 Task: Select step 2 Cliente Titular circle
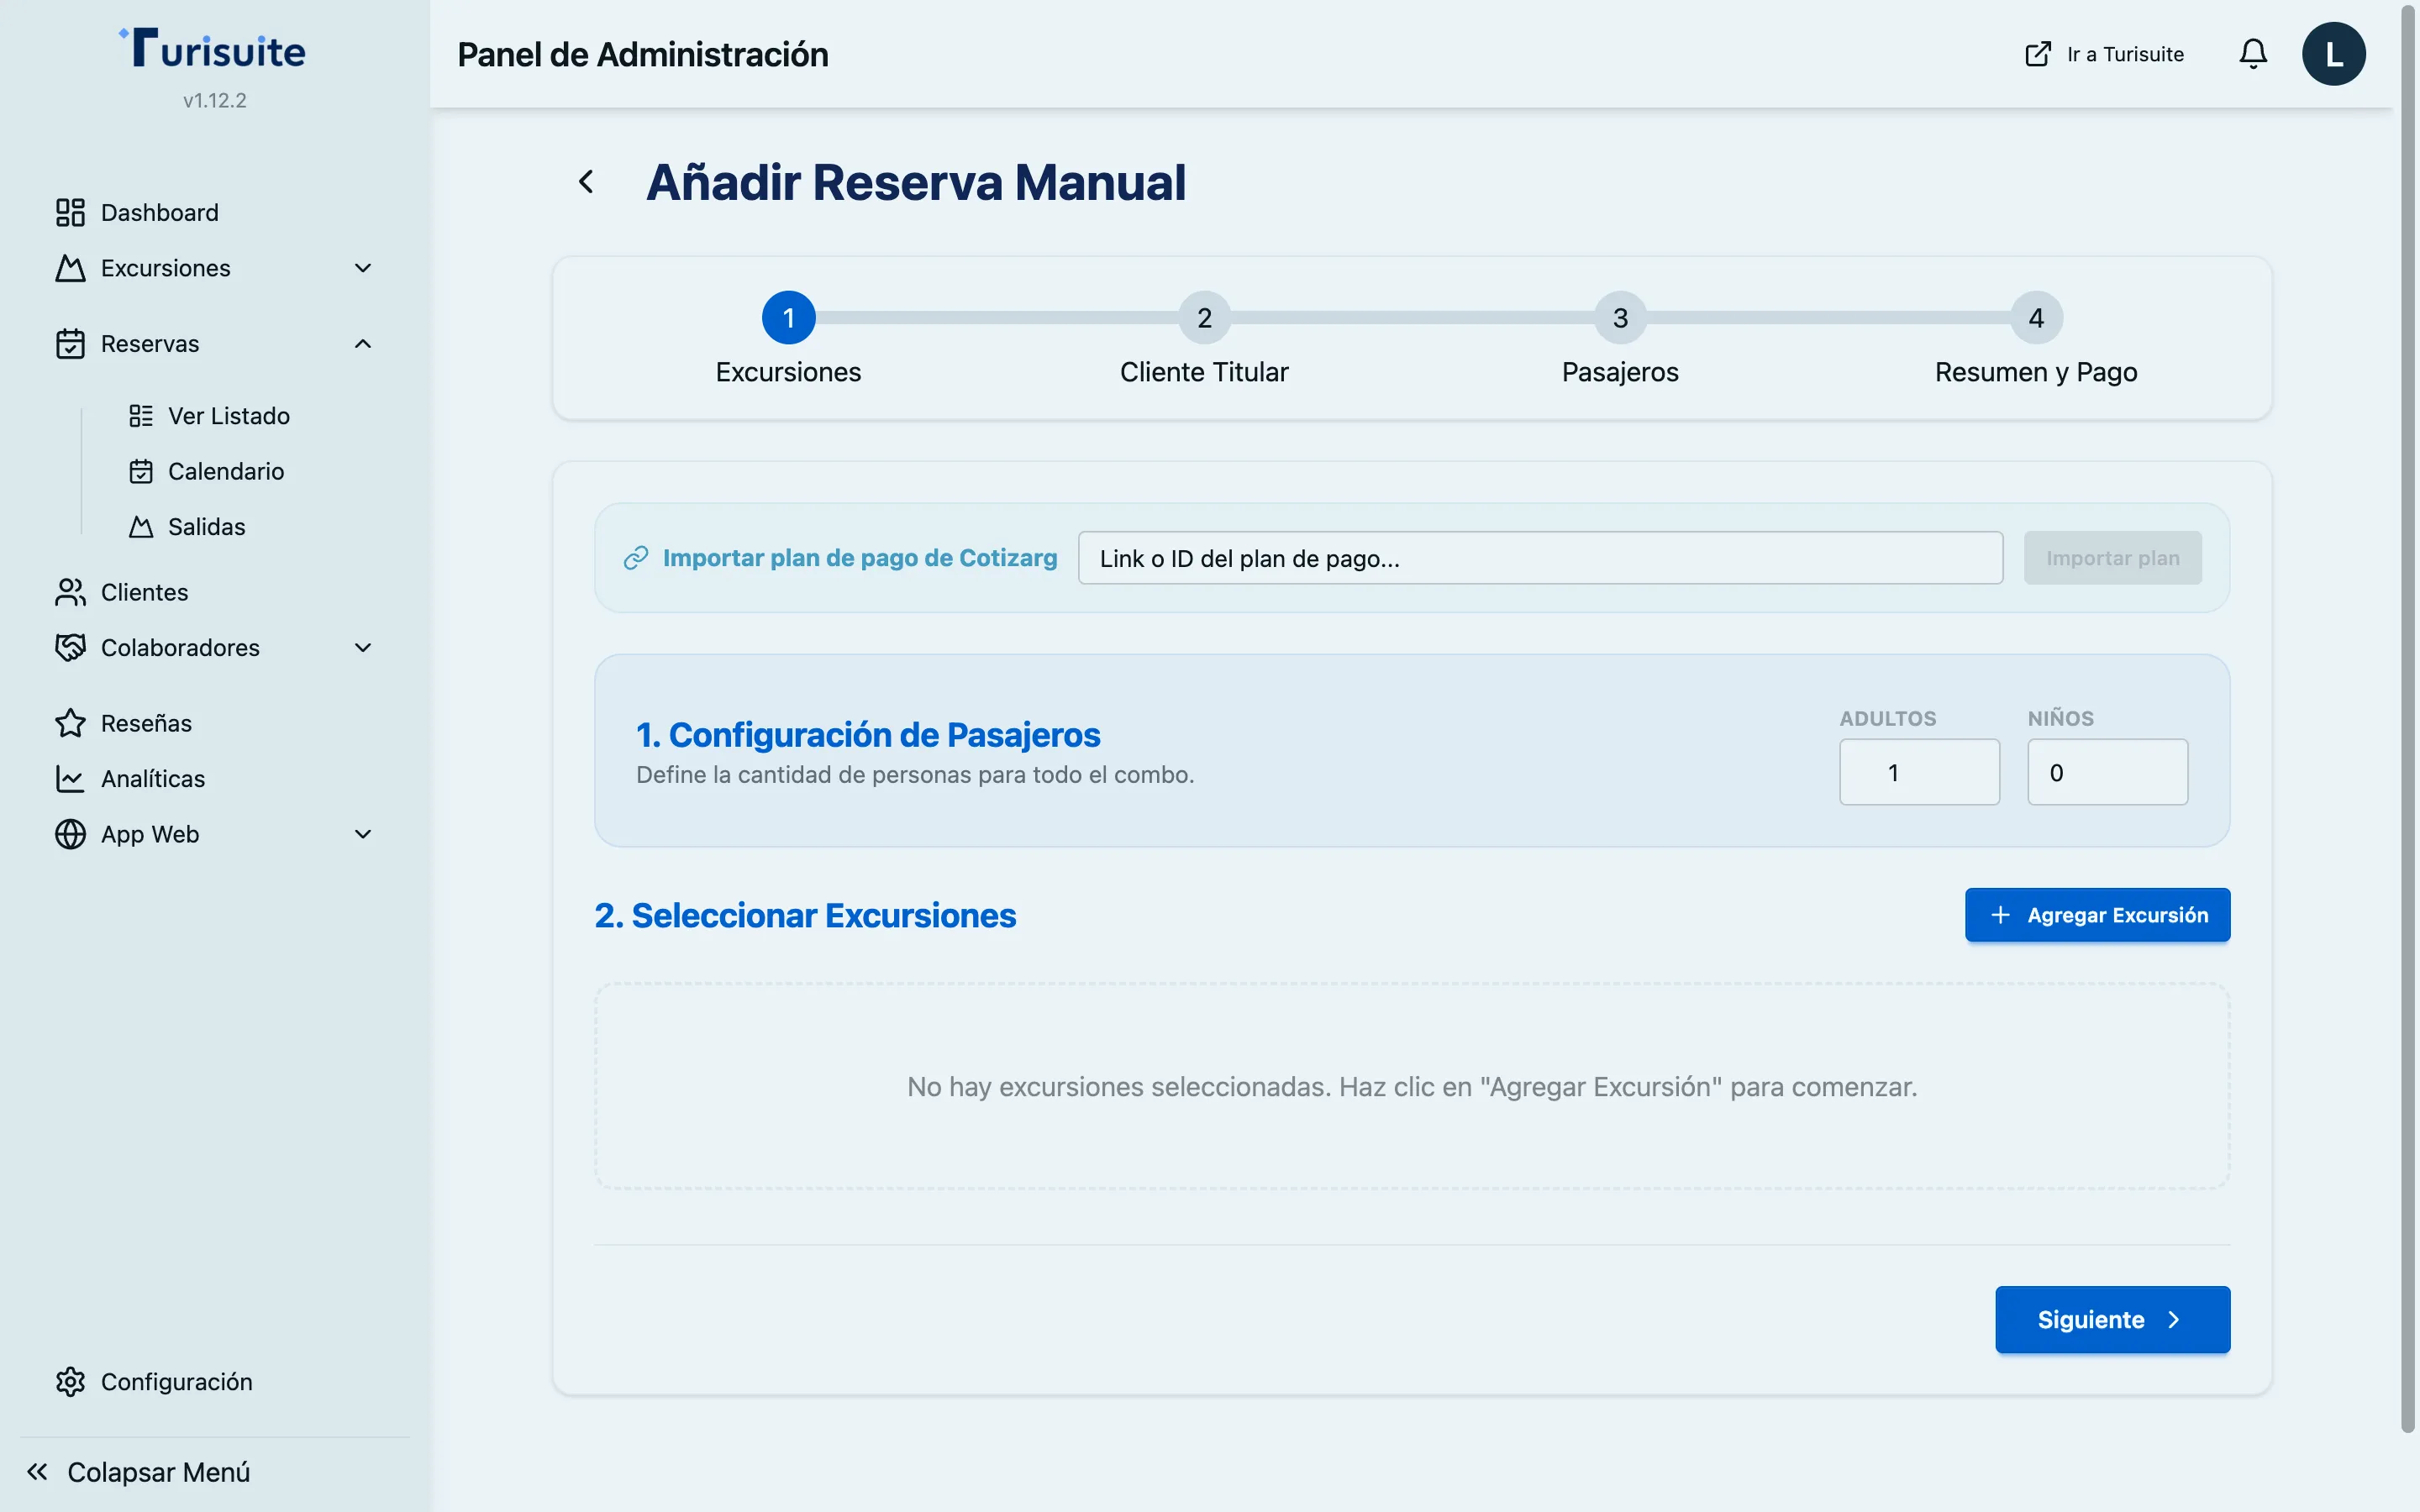[1205, 318]
